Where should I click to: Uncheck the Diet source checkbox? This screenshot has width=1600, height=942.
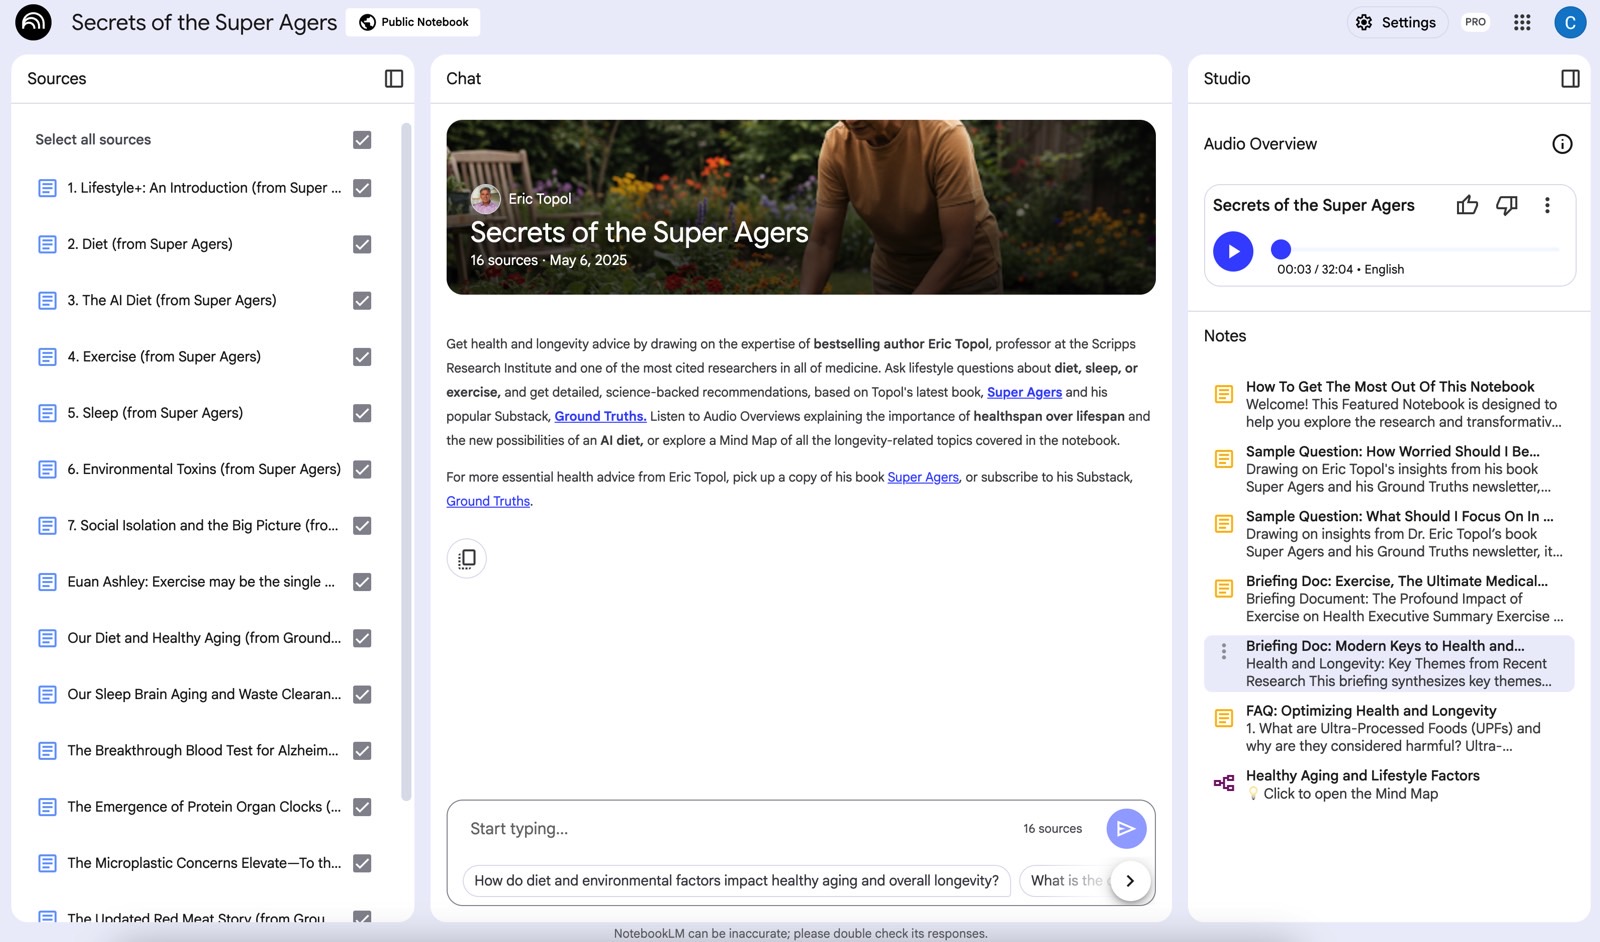(362, 244)
